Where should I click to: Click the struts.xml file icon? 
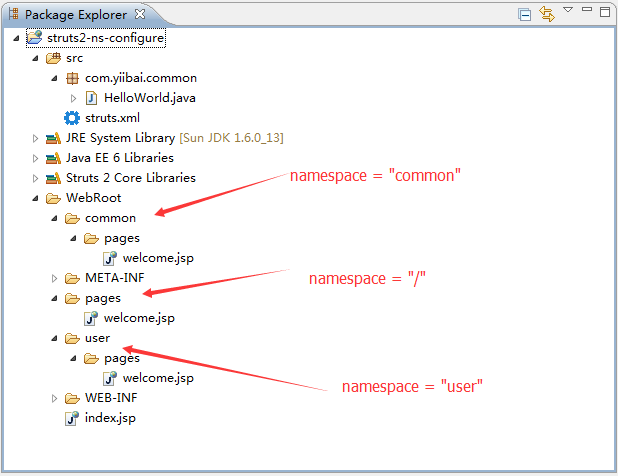[x=72, y=118]
